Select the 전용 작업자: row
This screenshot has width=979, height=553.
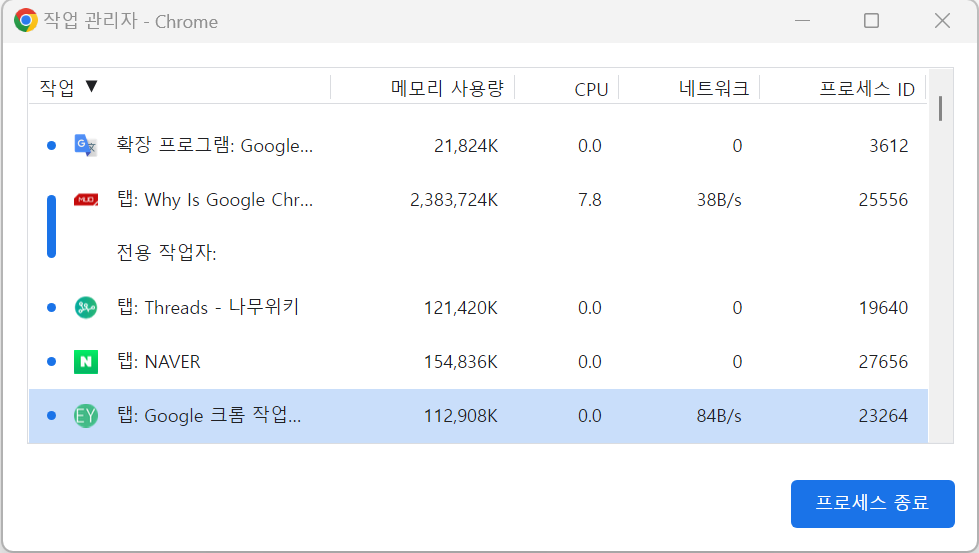click(x=478, y=253)
